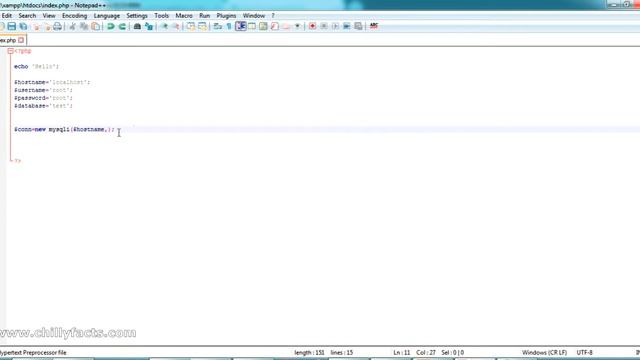Click the $hostname='localhost'; line
Screen dimensions: 640x360
tap(52, 82)
